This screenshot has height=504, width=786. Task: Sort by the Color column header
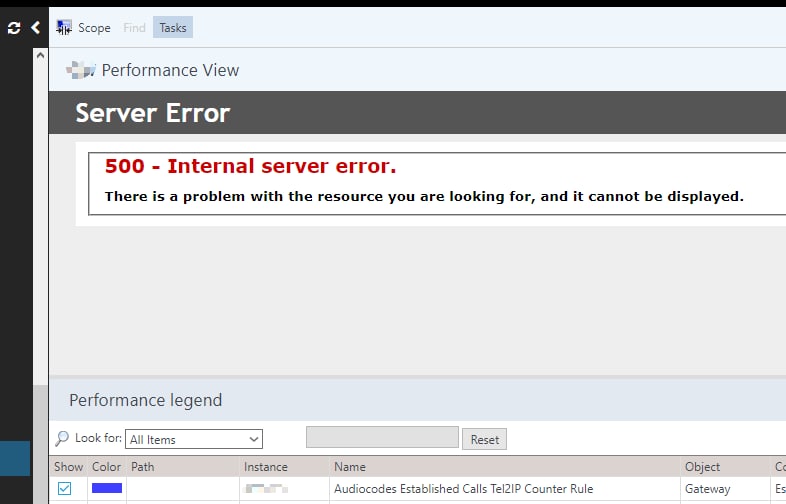click(x=106, y=467)
